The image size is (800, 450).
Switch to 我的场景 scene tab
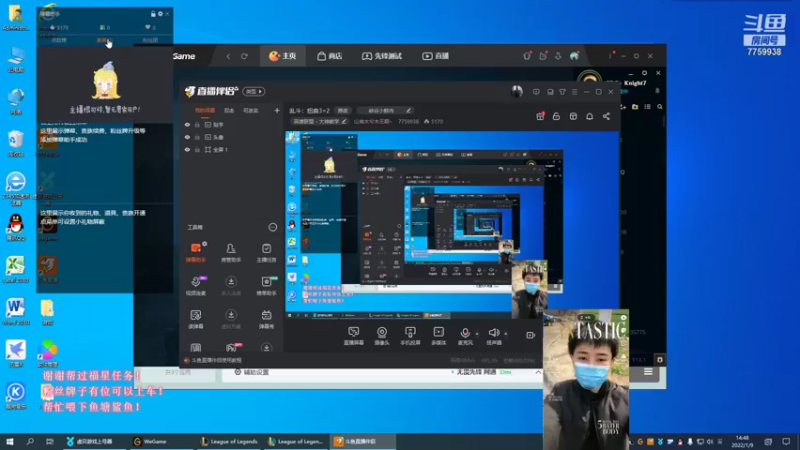pyautogui.click(x=205, y=110)
